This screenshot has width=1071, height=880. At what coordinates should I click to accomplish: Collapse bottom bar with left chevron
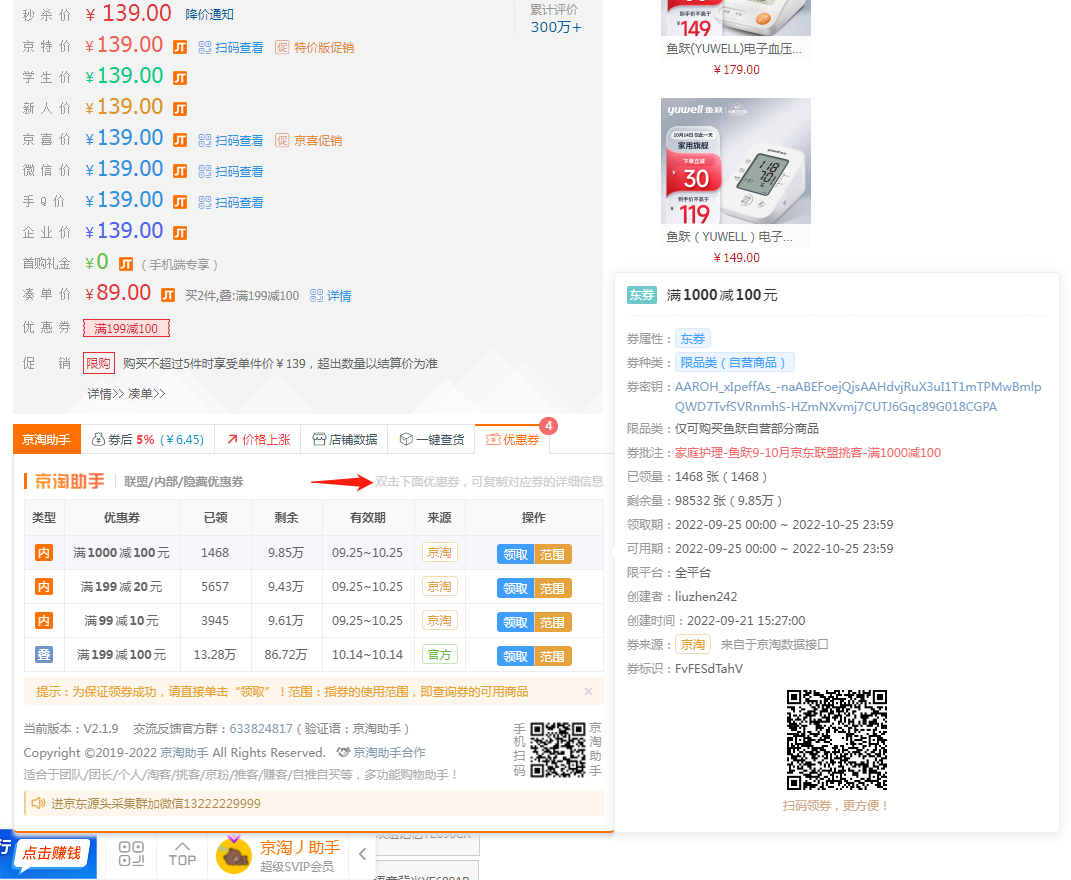pyautogui.click(x=363, y=854)
